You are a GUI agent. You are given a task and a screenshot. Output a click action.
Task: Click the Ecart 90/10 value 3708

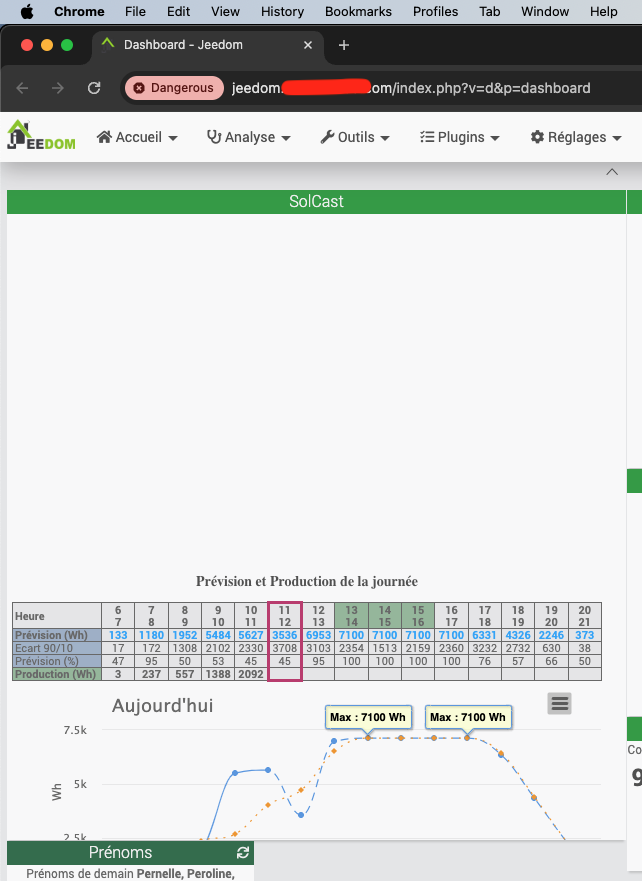point(285,648)
